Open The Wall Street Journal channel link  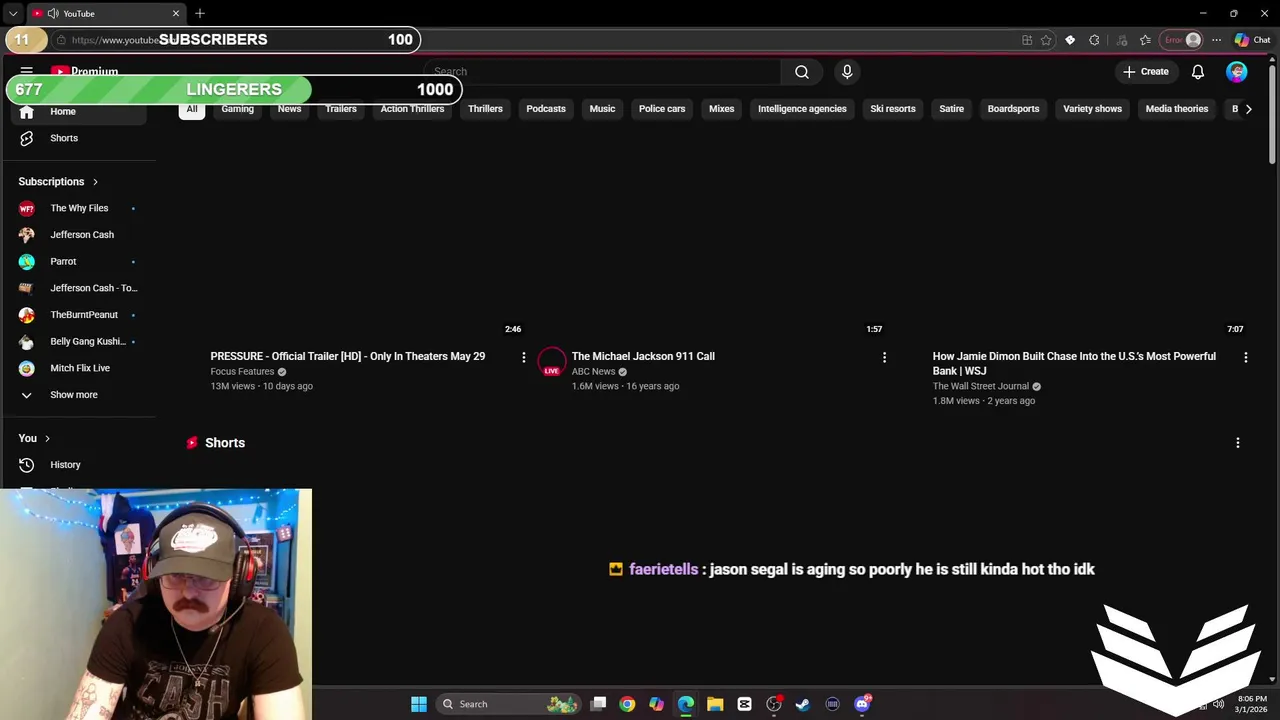[x=980, y=386]
